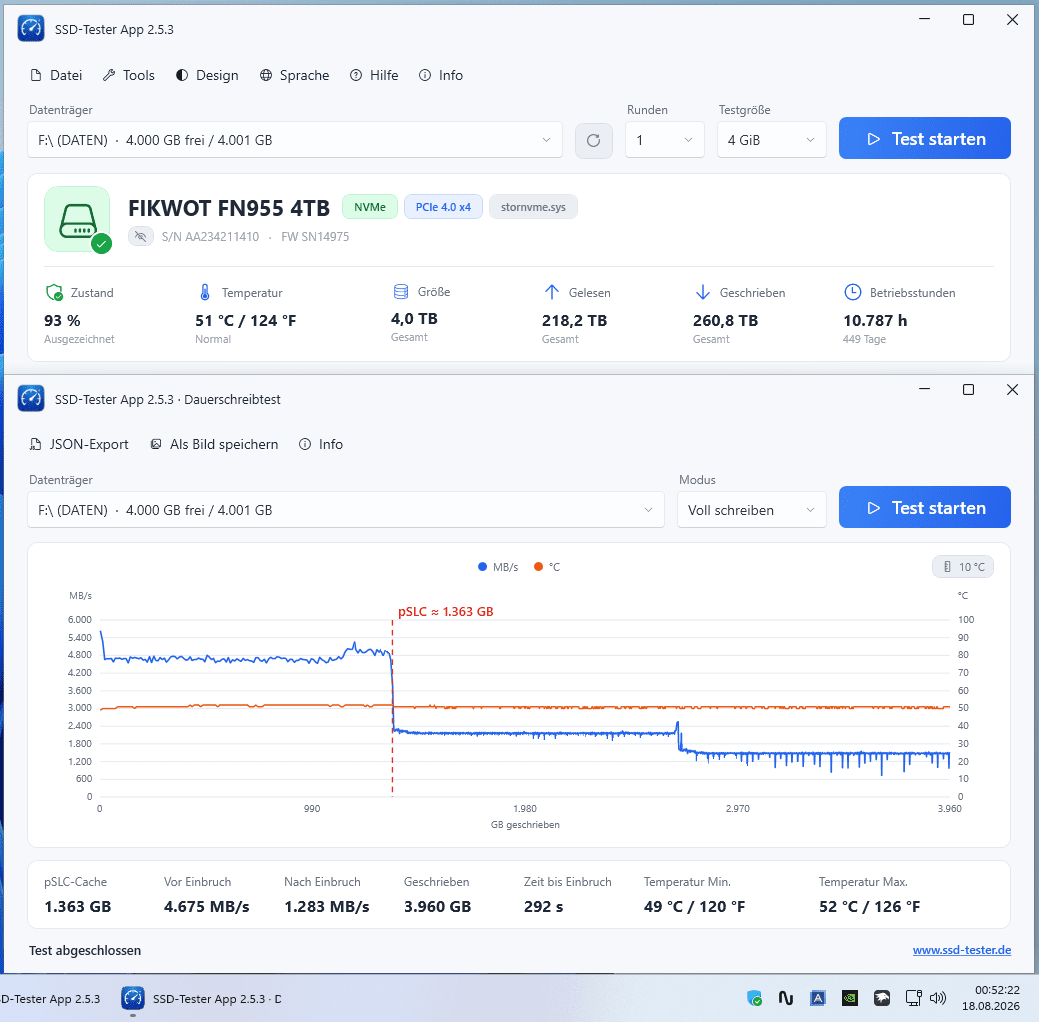Click the Temperatur thermometer icon
The width and height of the screenshot is (1039, 1022).
point(205,292)
